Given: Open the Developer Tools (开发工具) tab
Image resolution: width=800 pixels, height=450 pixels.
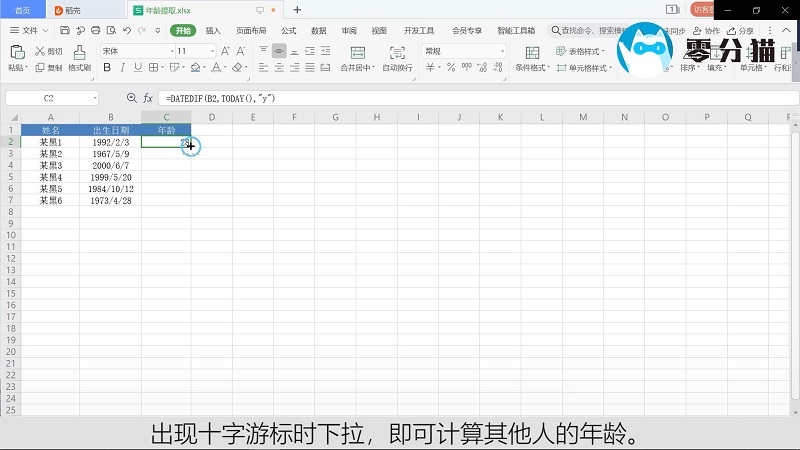Looking at the screenshot, I should pos(419,31).
